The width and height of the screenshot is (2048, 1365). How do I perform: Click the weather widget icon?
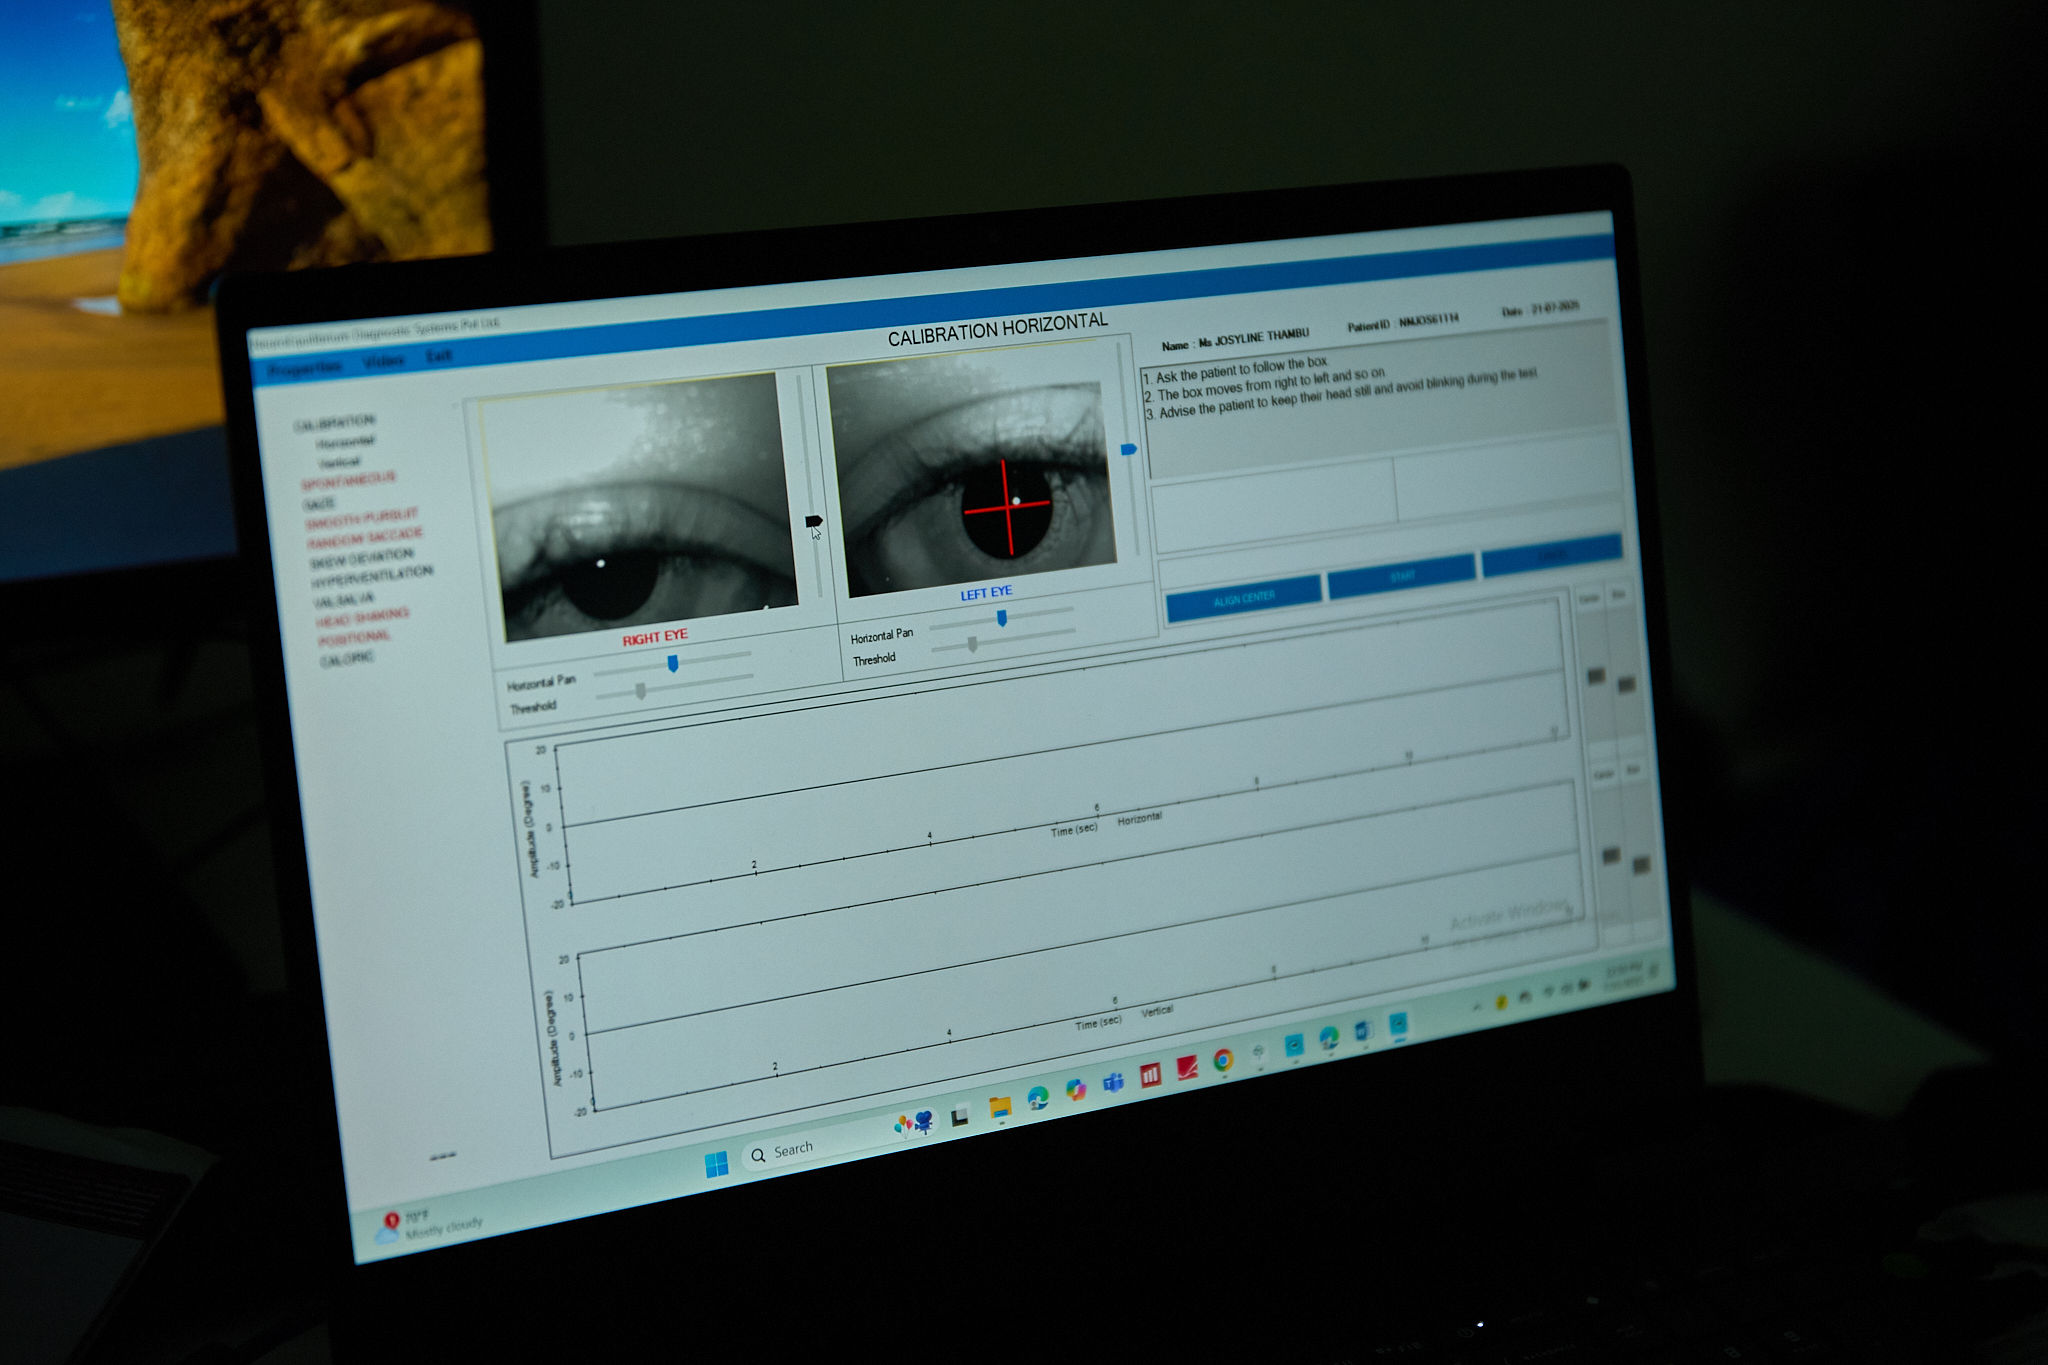point(389,1227)
